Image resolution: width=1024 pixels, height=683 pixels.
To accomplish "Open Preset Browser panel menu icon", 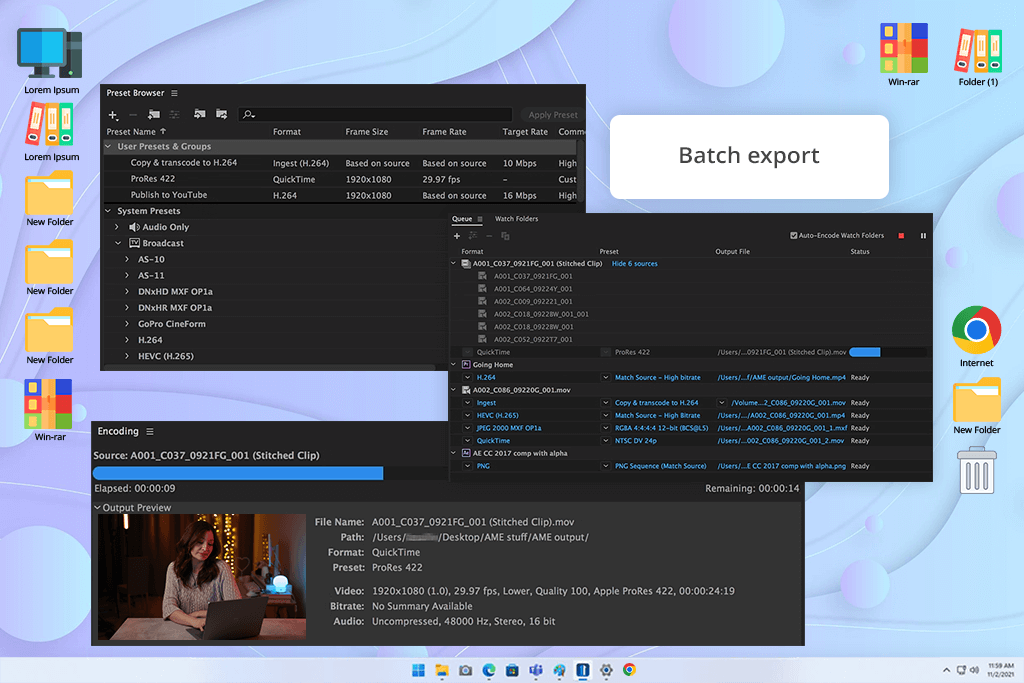I will pyautogui.click(x=174, y=93).
